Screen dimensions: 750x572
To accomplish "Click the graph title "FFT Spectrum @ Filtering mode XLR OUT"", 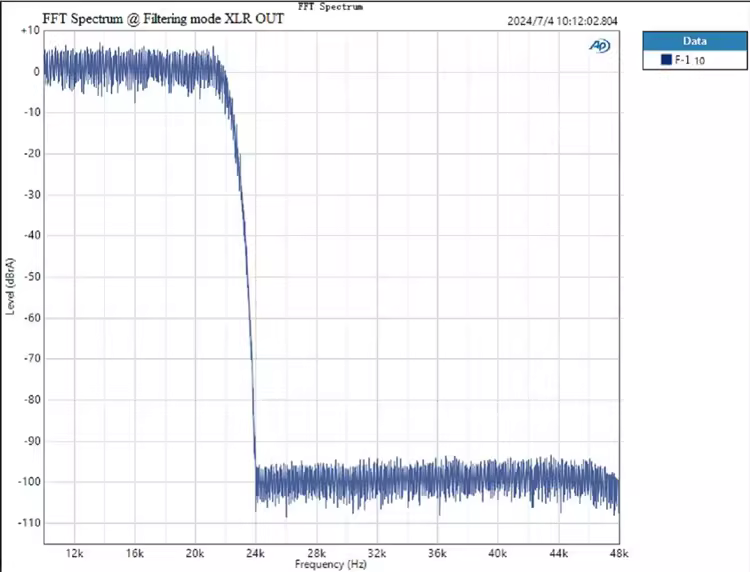I will 164,19.
